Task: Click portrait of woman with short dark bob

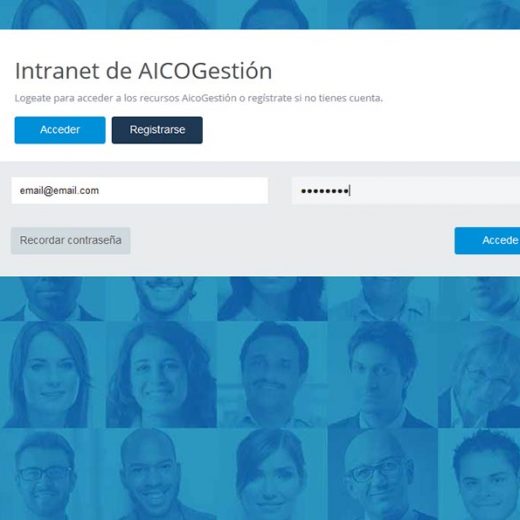Action: click(273, 474)
